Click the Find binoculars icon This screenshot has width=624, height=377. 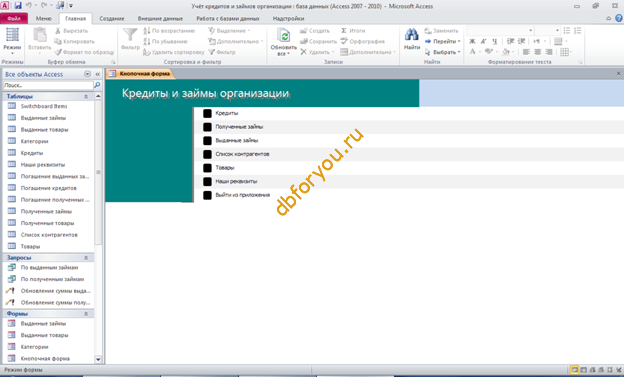(411, 35)
